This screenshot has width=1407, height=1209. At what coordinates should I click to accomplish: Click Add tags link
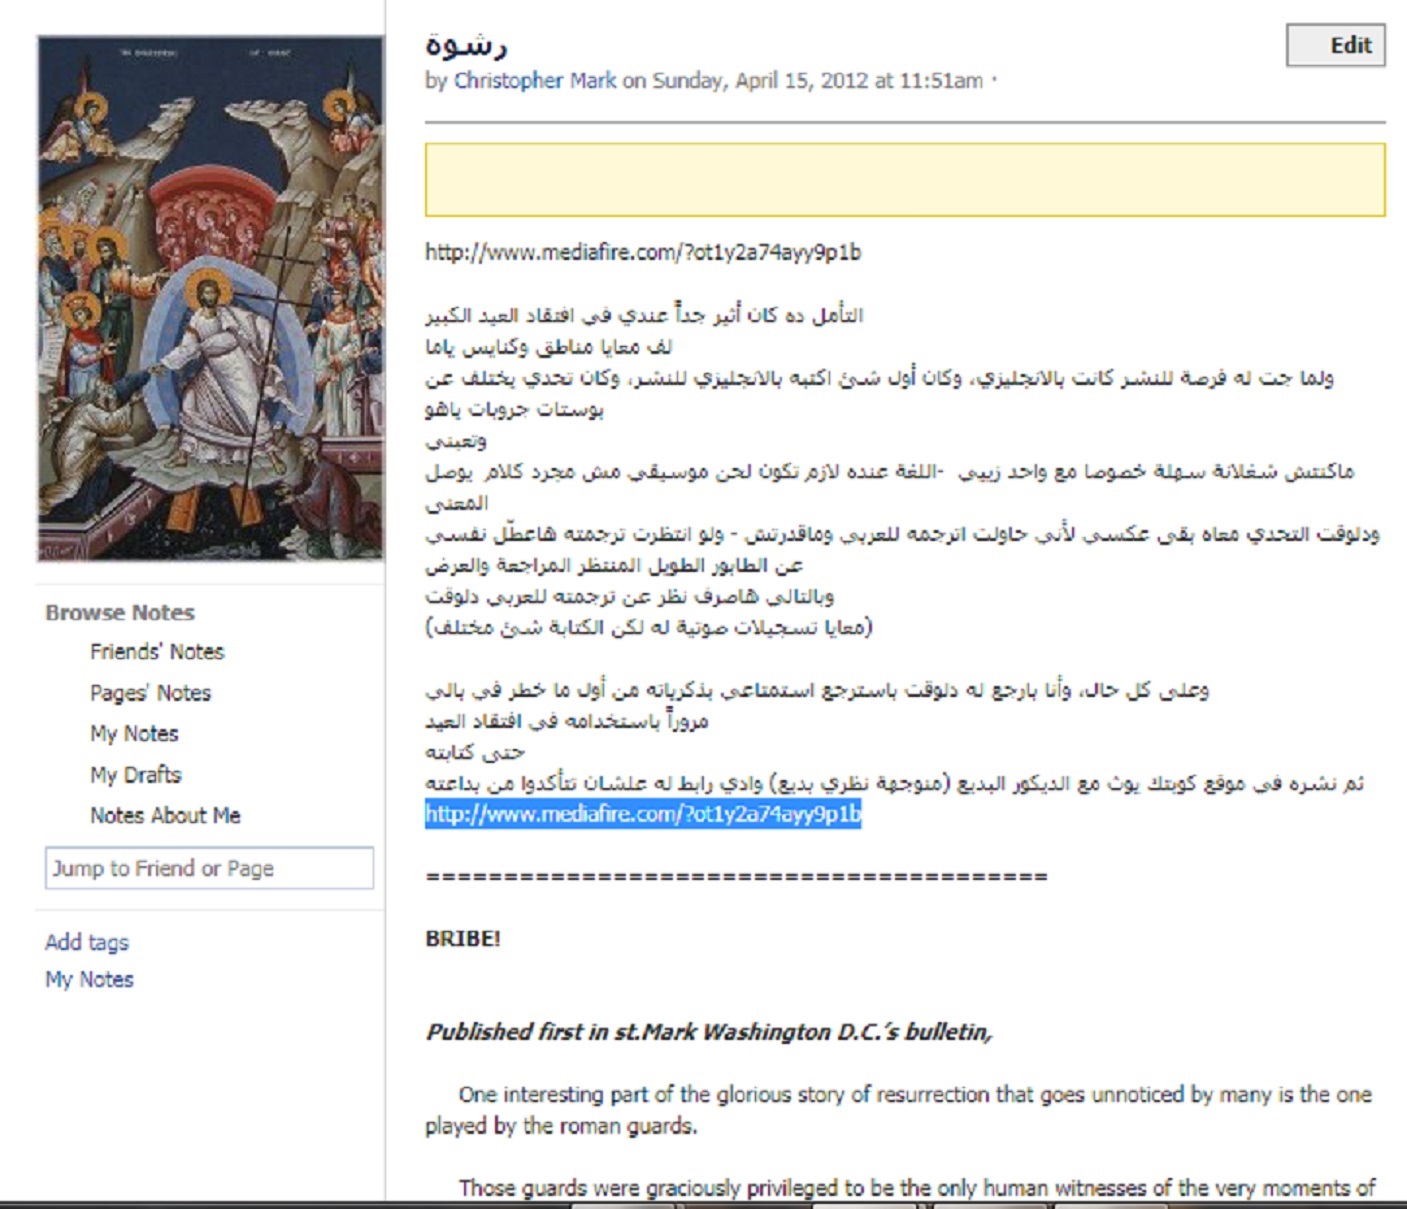(x=87, y=942)
